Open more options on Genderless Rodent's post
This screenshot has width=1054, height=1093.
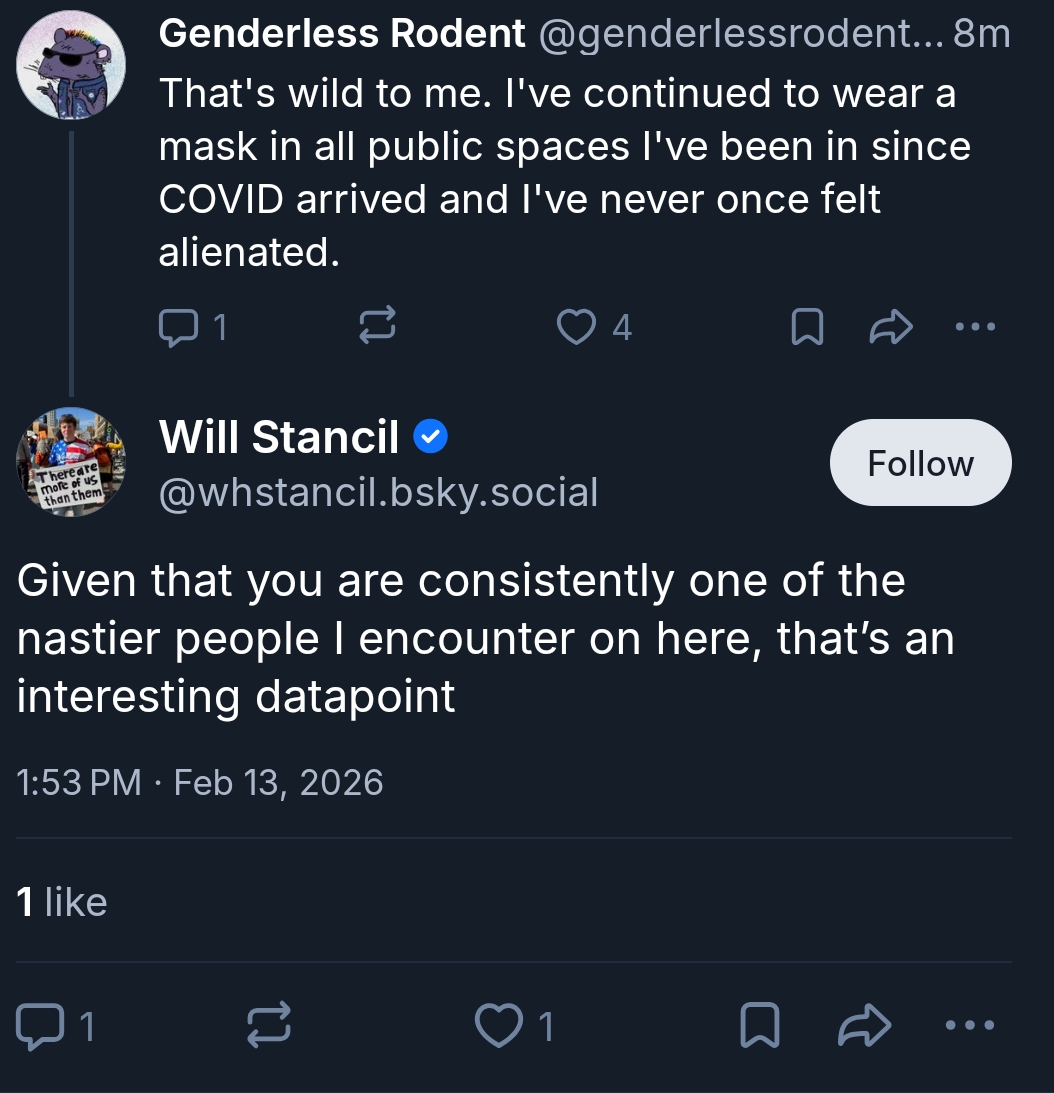point(975,327)
